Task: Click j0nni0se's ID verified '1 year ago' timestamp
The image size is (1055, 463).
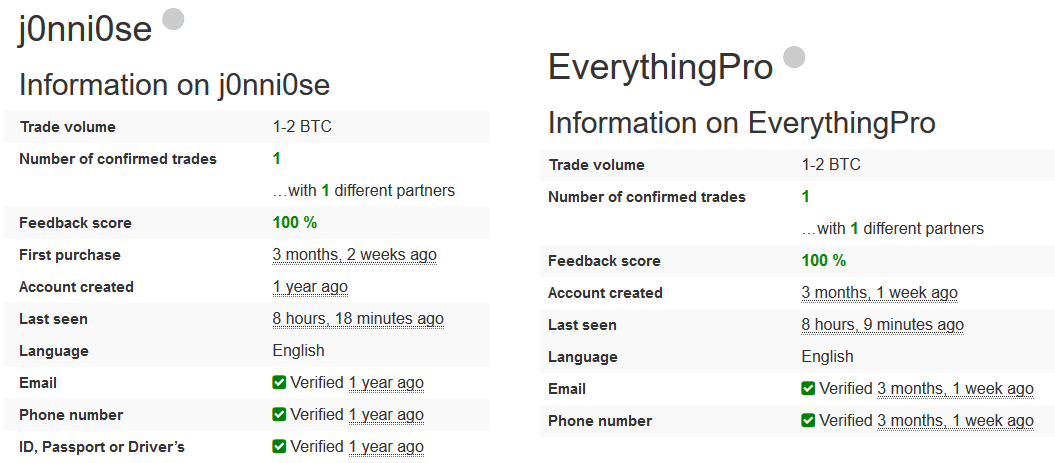Action: [386, 447]
